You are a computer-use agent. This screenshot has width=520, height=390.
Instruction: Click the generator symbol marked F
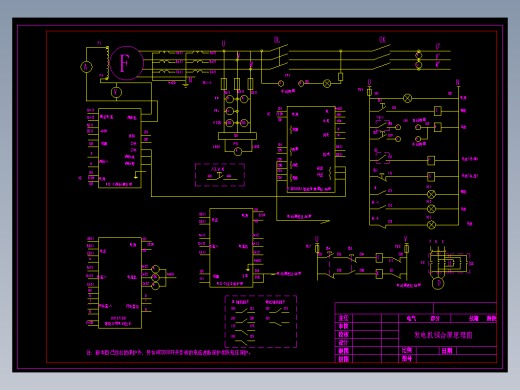(x=126, y=63)
